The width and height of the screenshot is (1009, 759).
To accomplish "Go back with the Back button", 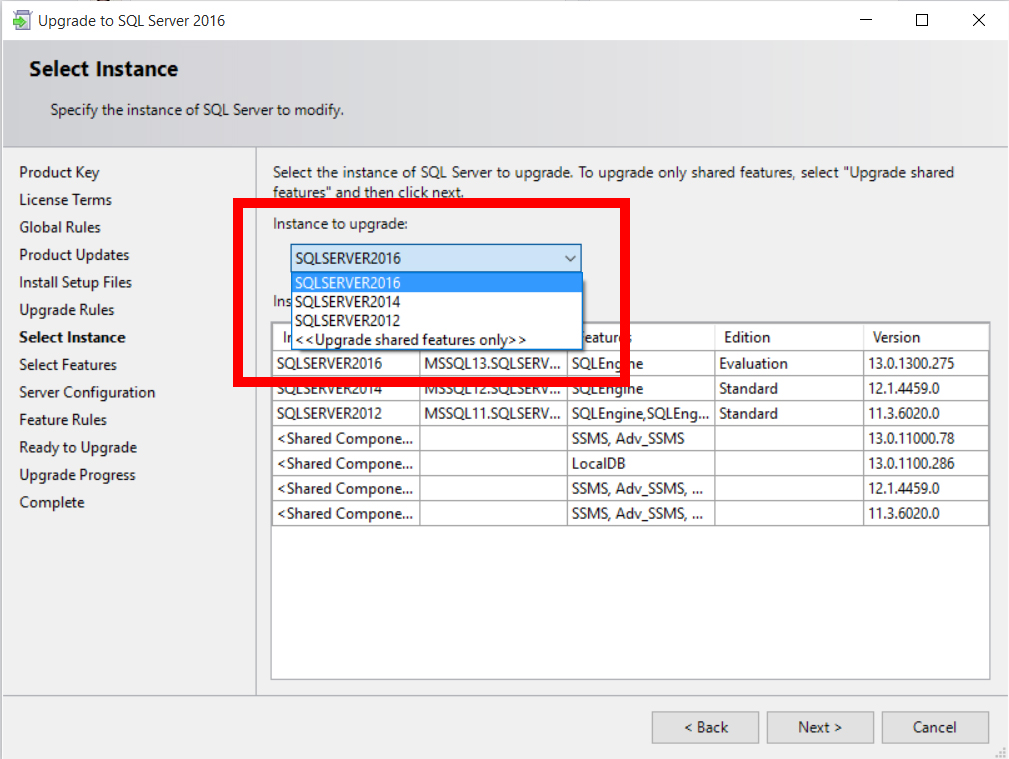I will click(x=705, y=727).
